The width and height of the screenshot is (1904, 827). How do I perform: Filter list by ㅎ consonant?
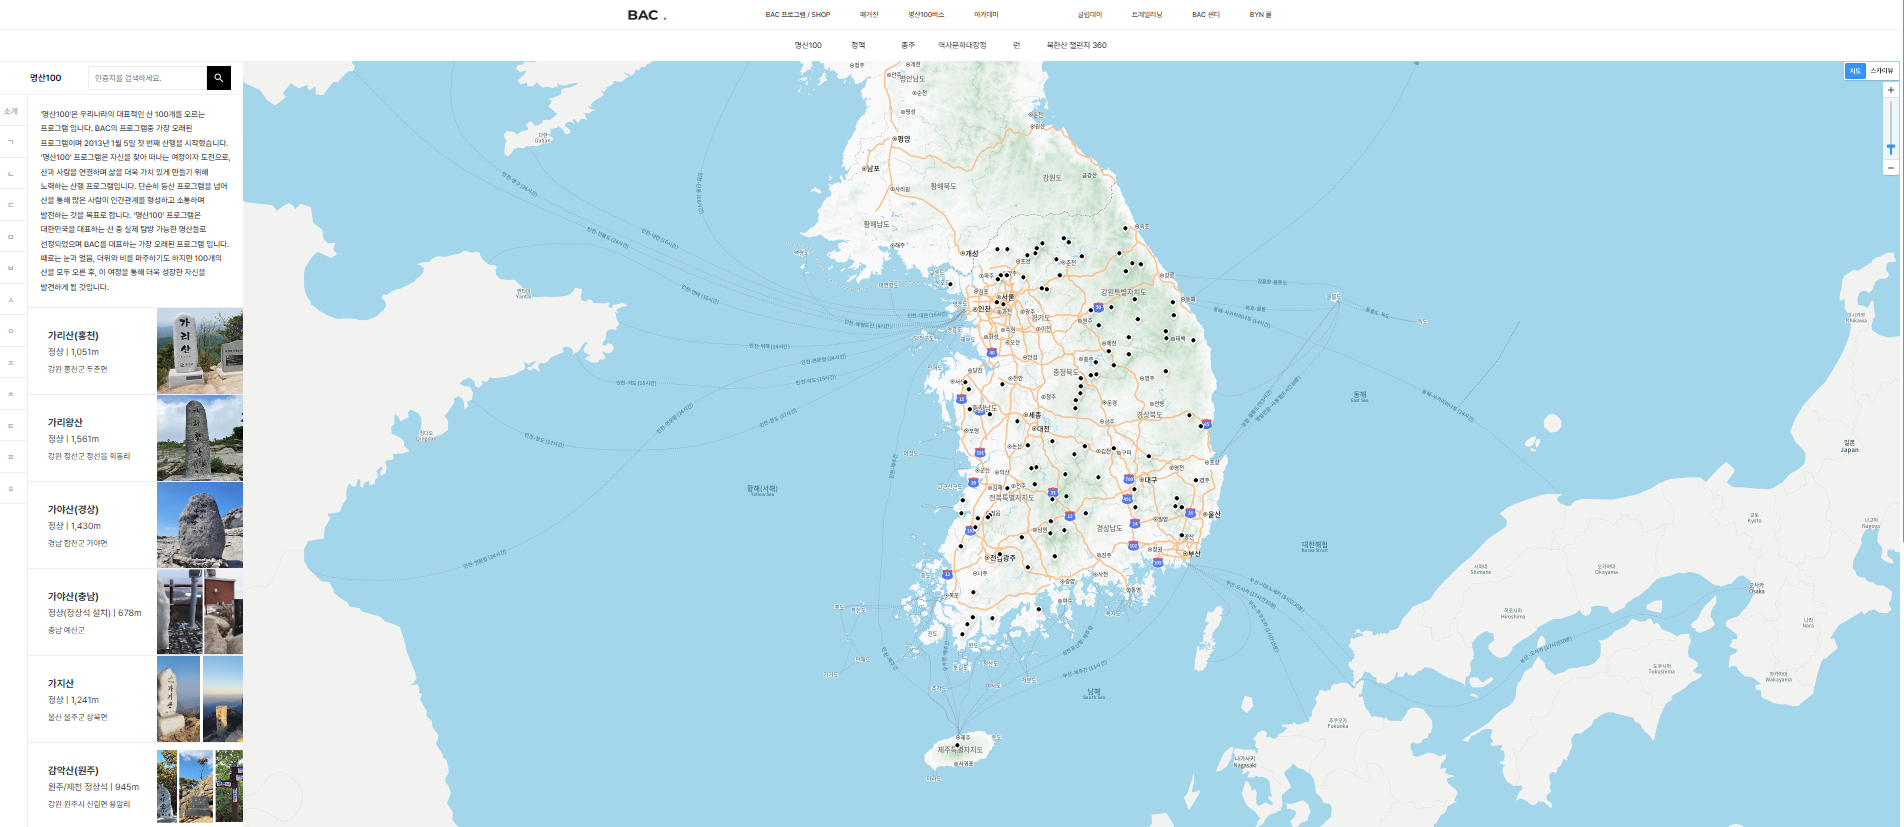11,489
